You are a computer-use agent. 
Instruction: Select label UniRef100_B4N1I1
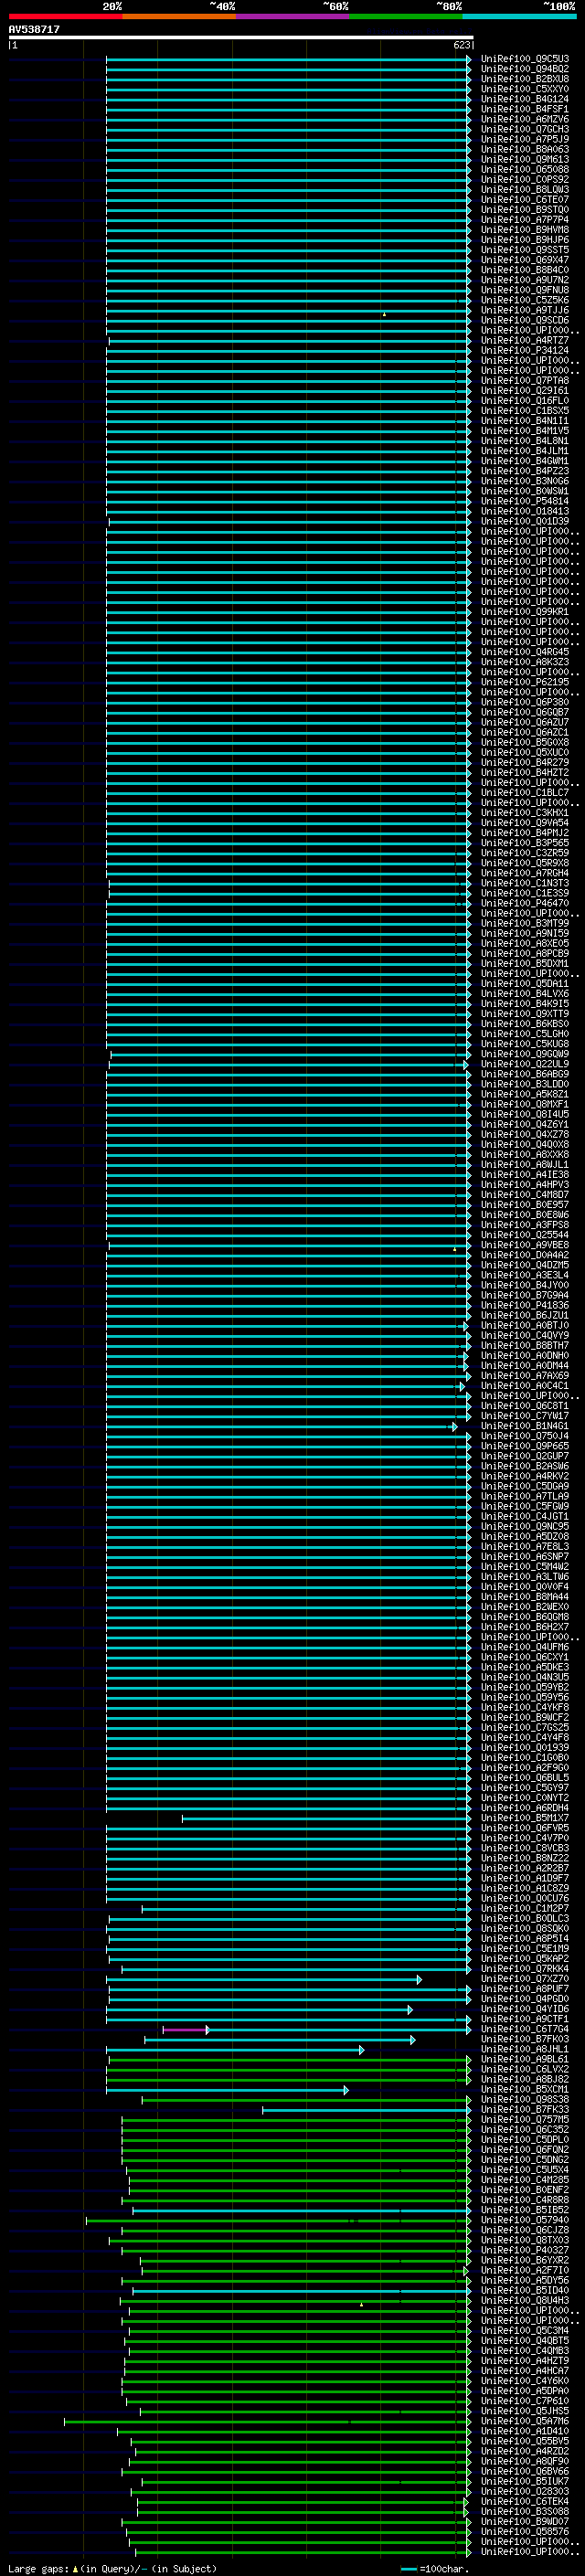pyautogui.click(x=524, y=421)
